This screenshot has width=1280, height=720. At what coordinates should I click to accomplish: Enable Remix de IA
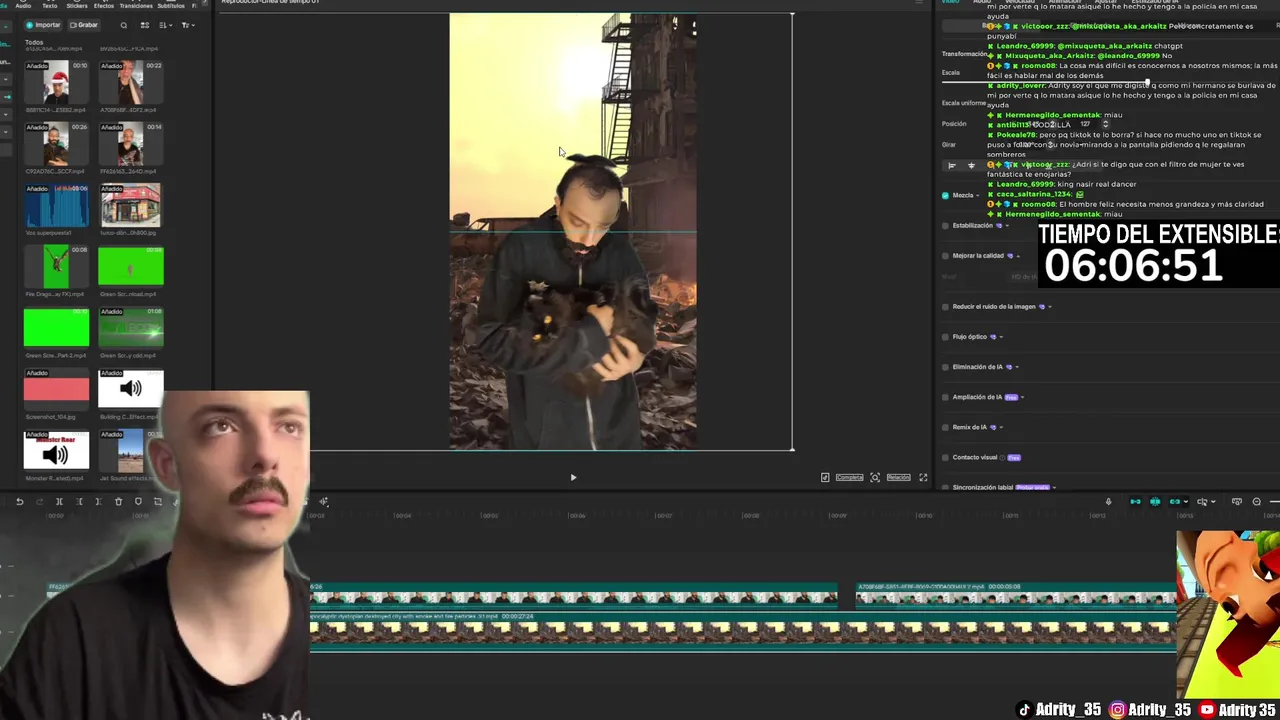click(945, 427)
